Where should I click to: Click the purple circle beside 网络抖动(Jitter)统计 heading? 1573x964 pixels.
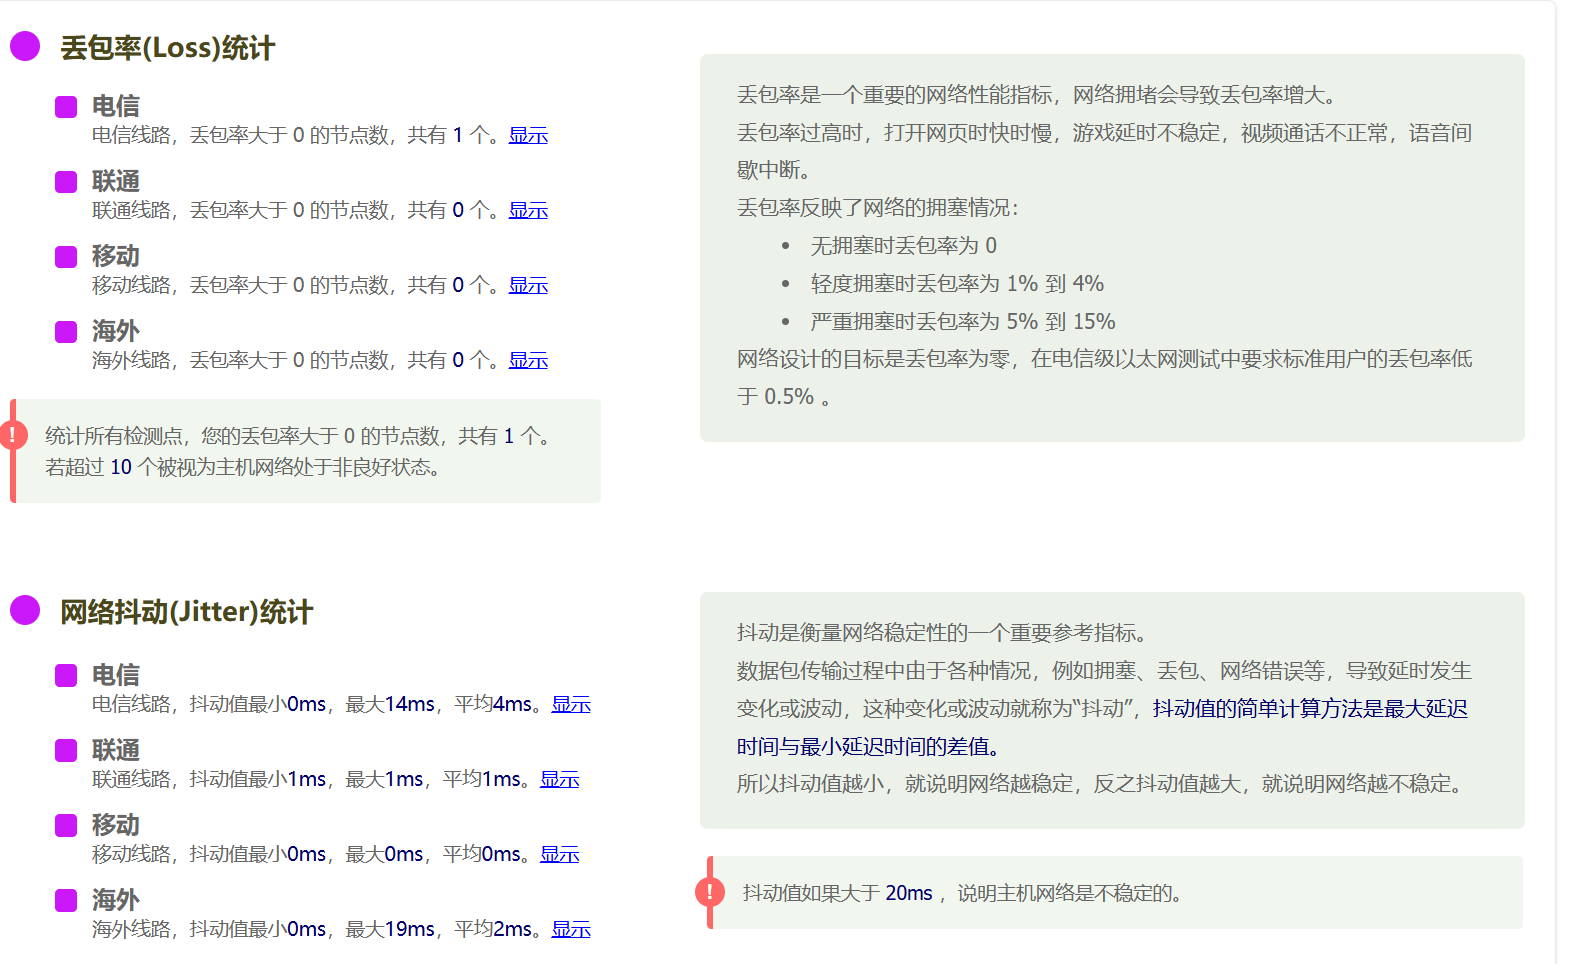25,610
